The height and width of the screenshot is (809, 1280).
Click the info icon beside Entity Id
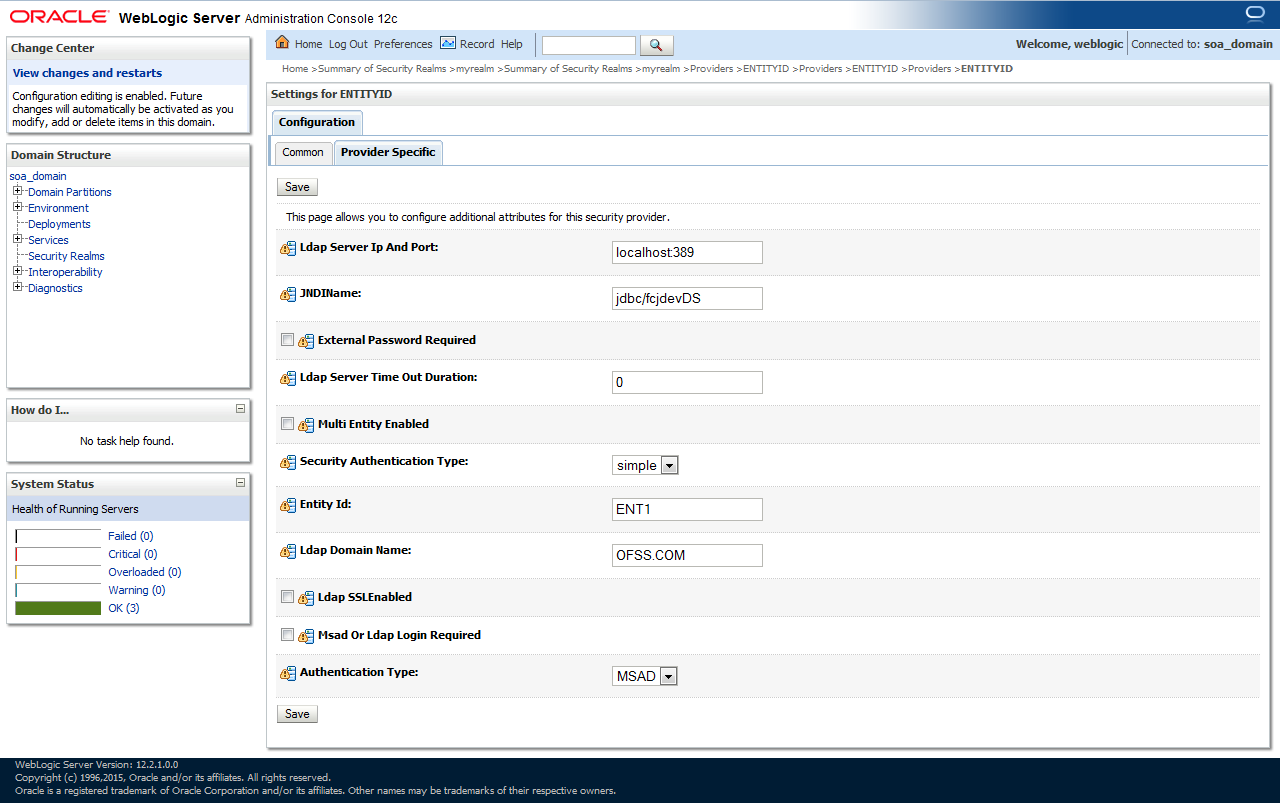(288, 506)
